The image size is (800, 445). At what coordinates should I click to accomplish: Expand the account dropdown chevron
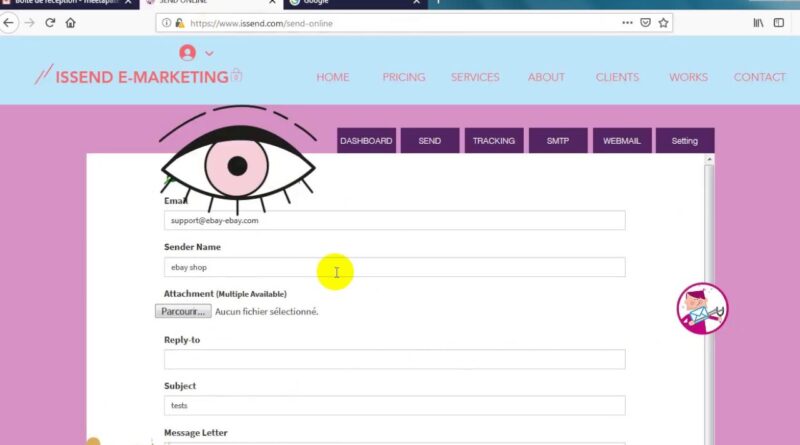[209, 53]
